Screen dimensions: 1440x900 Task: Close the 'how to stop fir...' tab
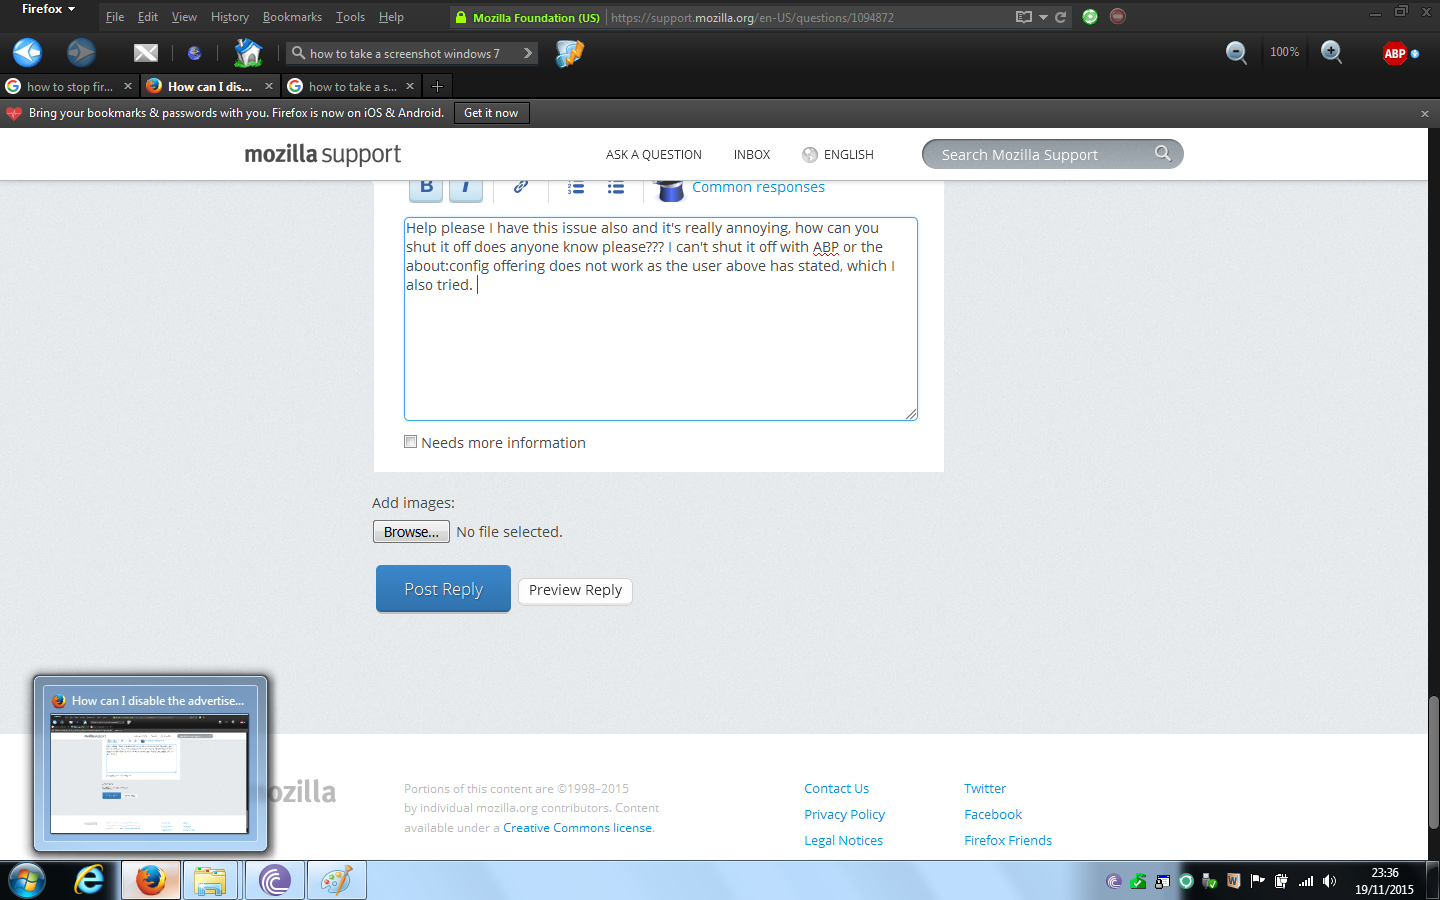click(128, 86)
